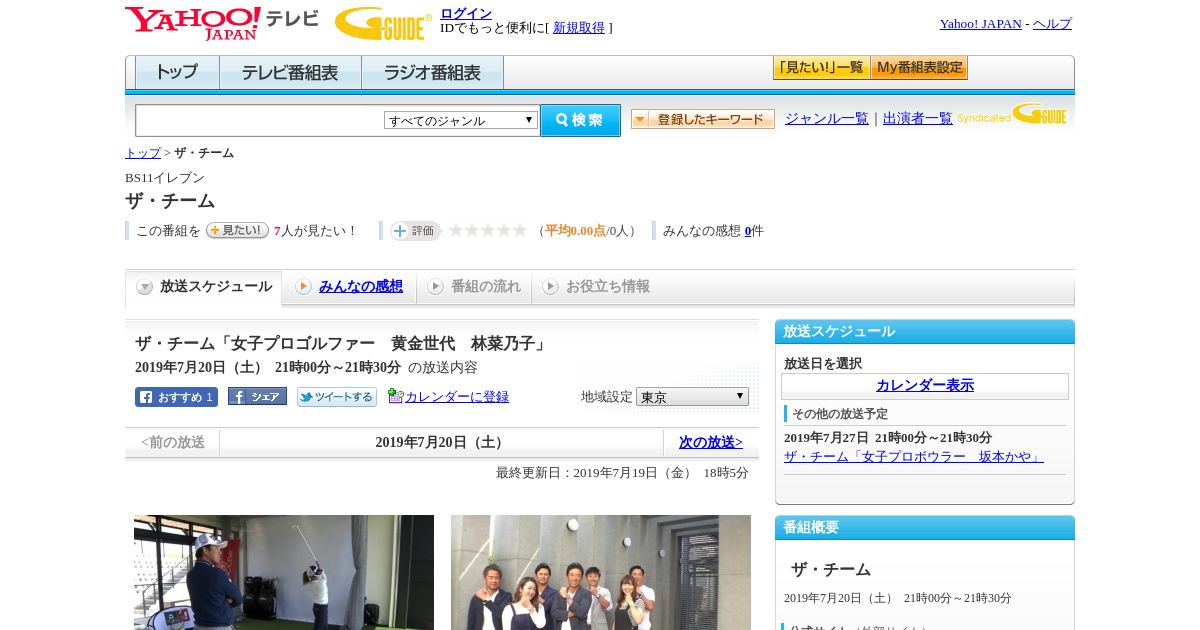Click the <前の放送 link

point(173,442)
